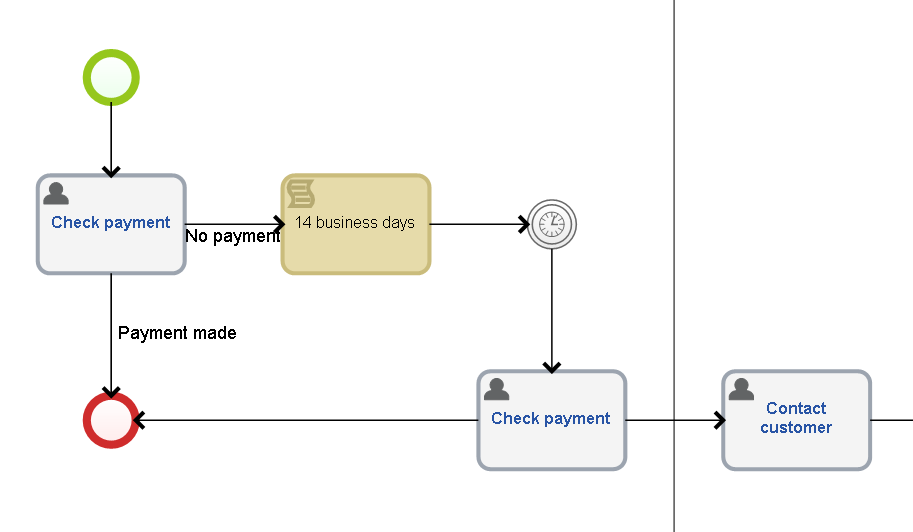Screen dimensions: 913x532
Task: Select upper Check payment task text
Action: click(x=111, y=223)
